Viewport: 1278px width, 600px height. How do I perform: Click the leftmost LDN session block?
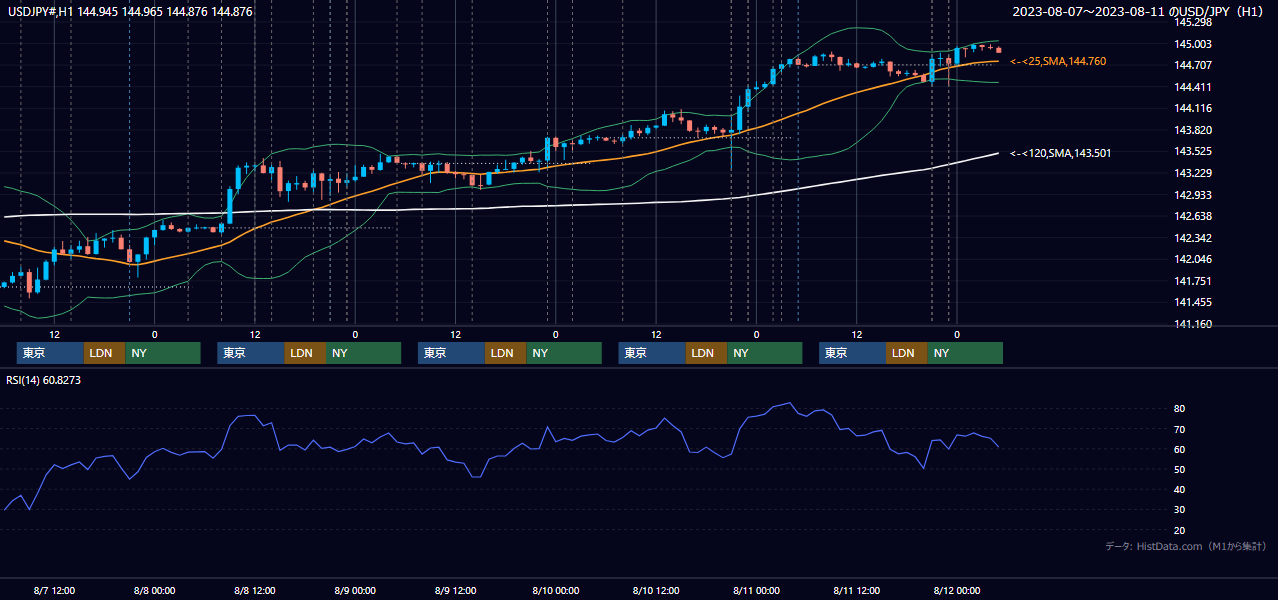(104, 353)
